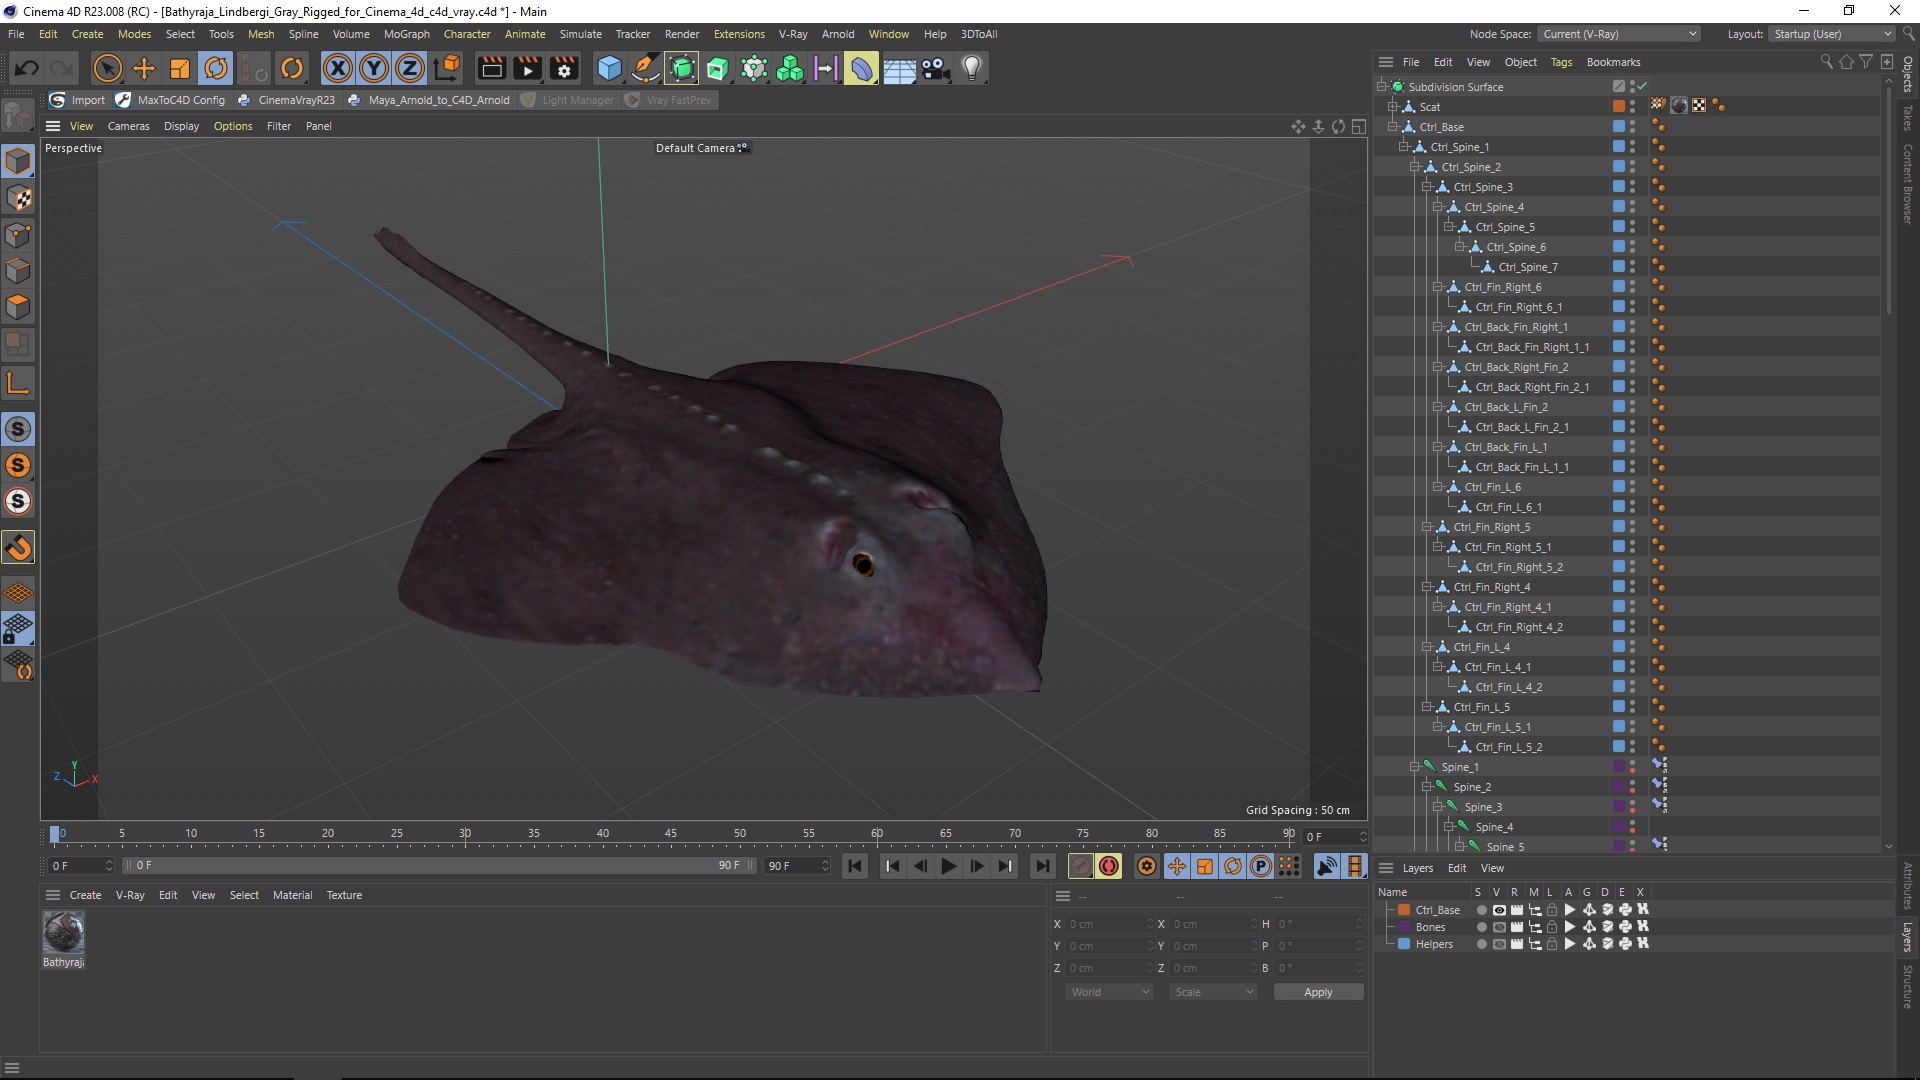Collapse the Subdivision Surface node
This screenshot has height=1080, width=1920.
[1381, 87]
